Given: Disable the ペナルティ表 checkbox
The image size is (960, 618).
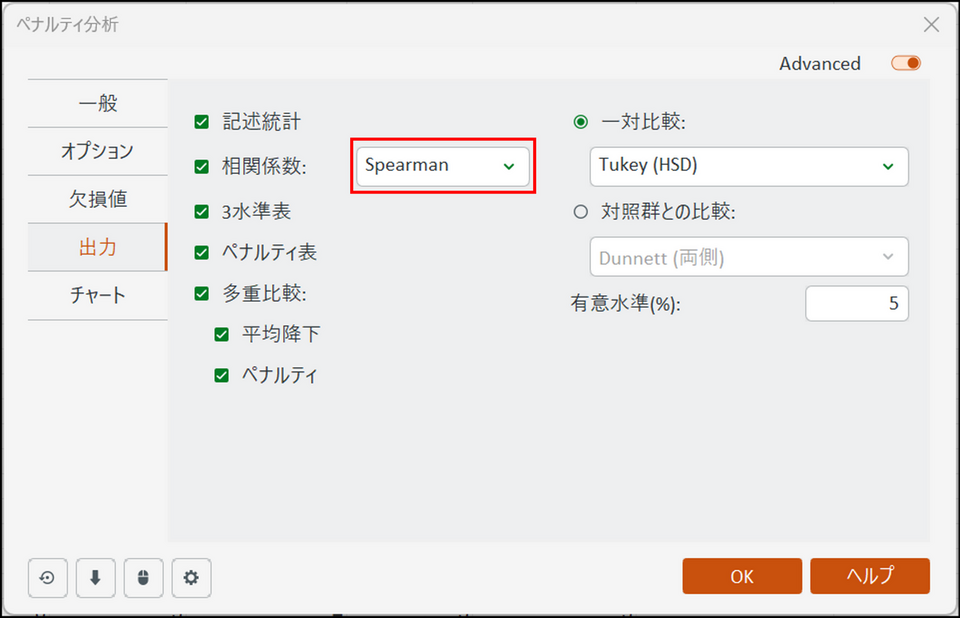Looking at the screenshot, I should click(202, 253).
